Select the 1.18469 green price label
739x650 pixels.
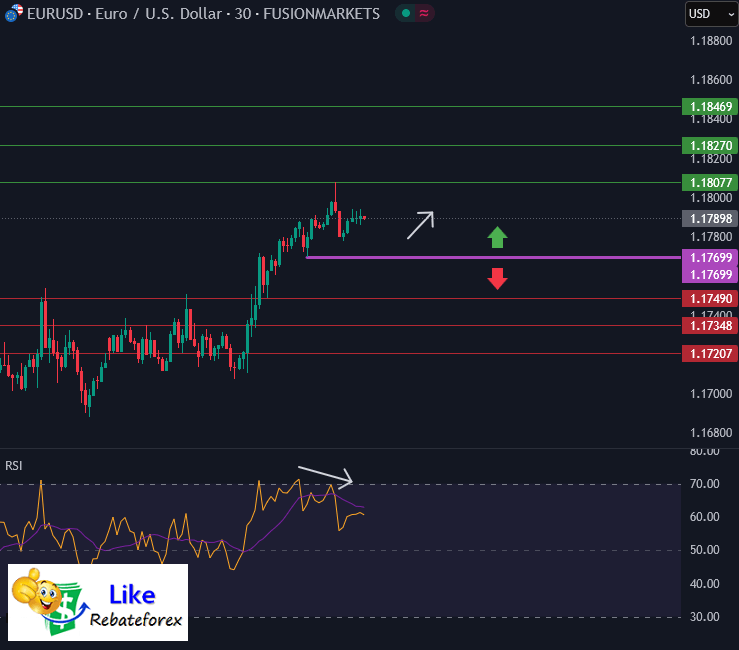tap(710, 107)
